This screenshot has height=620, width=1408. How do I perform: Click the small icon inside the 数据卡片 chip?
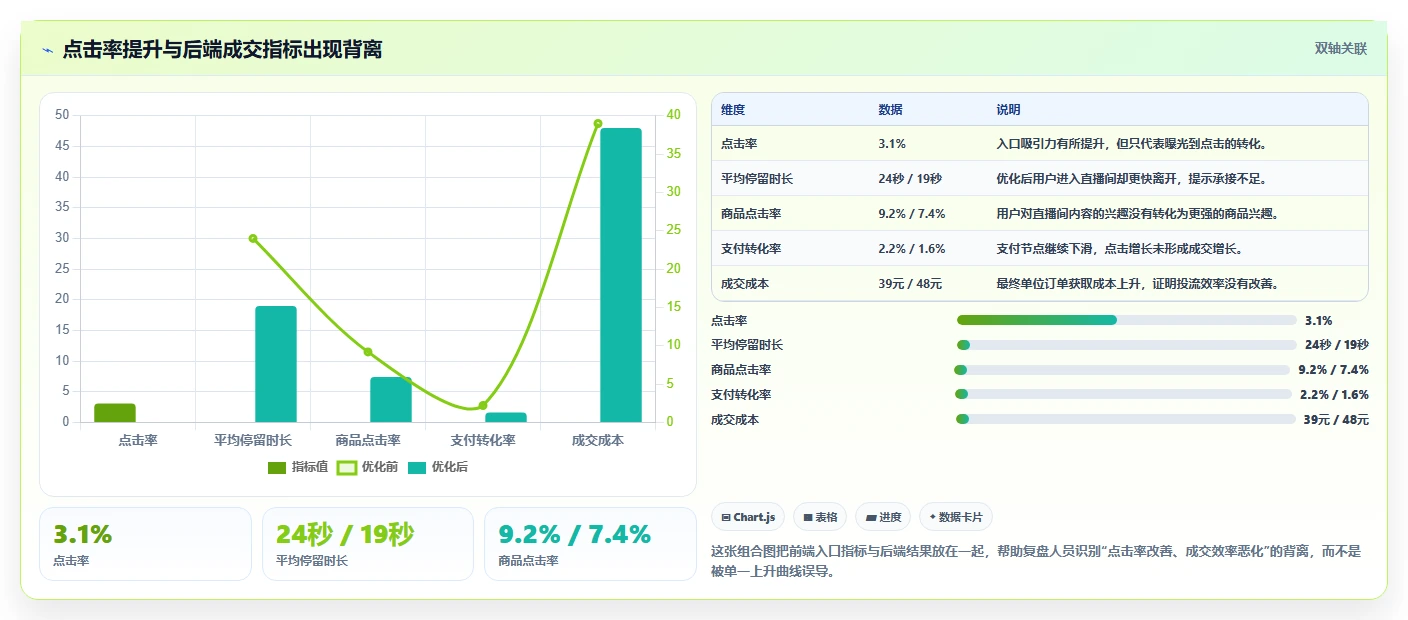click(933, 518)
